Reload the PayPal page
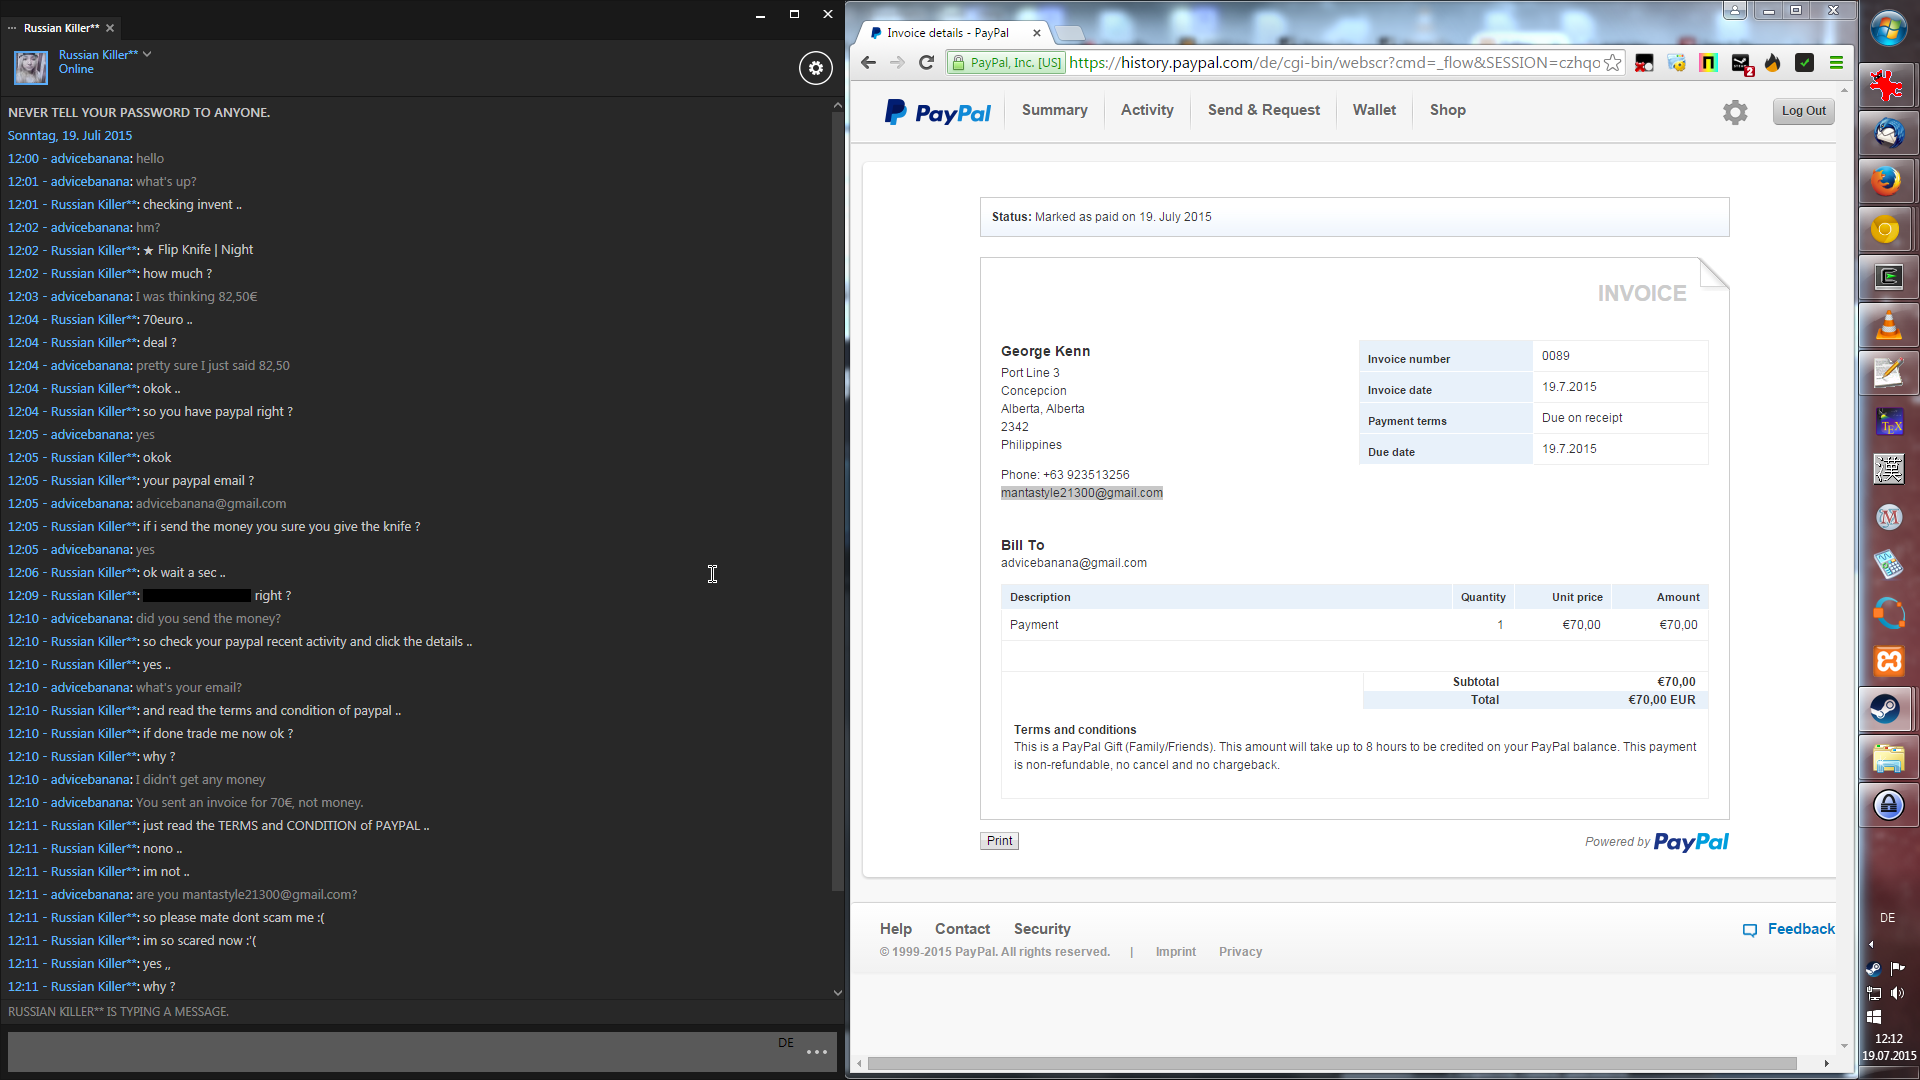This screenshot has width=1920, height=1080. coord(926,63)
